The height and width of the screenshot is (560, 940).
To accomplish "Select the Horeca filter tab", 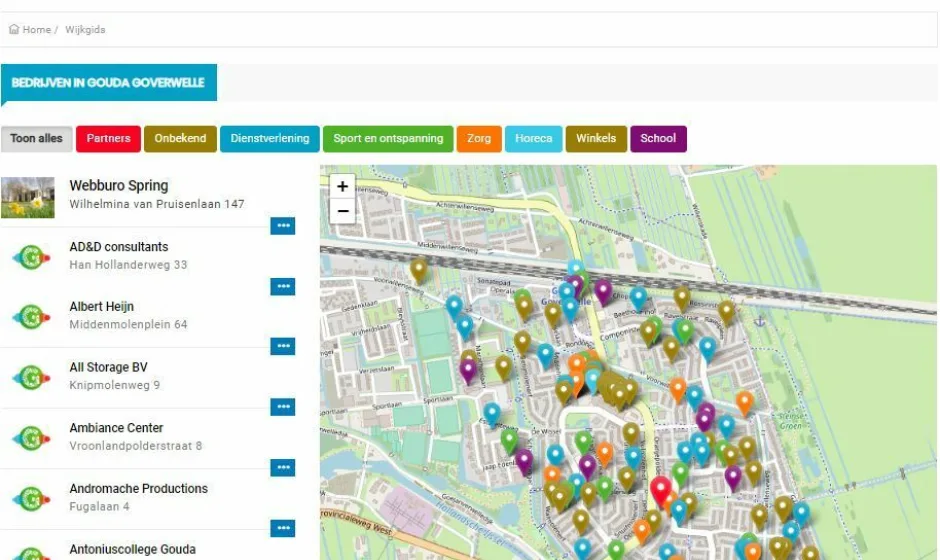I will (533, 139).
